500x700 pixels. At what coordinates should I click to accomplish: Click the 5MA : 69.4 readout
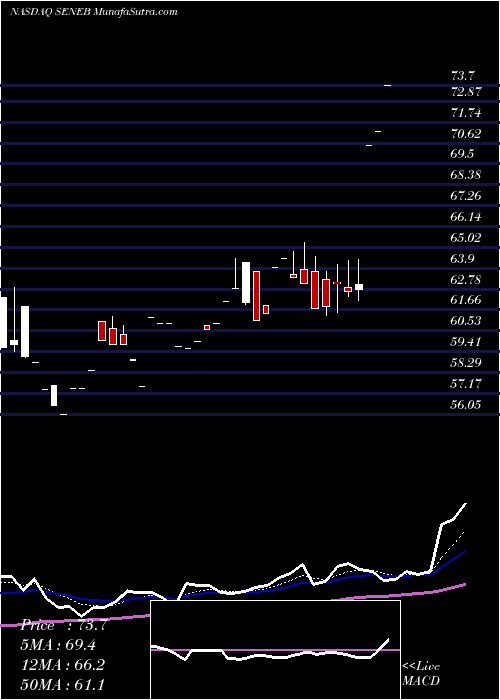tap(58, 645)
